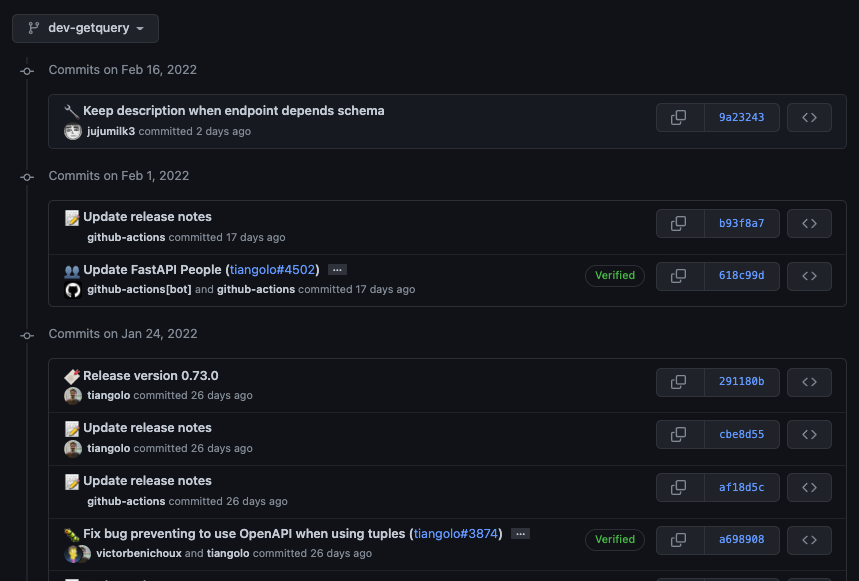Viewport: 859px width, 581px height.
Task: Copy full SHA for commit 618c99d
Action: coord(679,275)
